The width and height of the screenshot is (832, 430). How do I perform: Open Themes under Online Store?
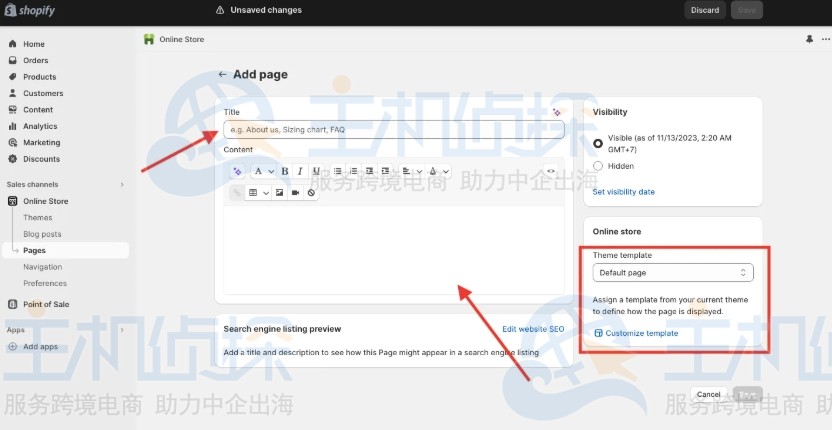[38, 218]
